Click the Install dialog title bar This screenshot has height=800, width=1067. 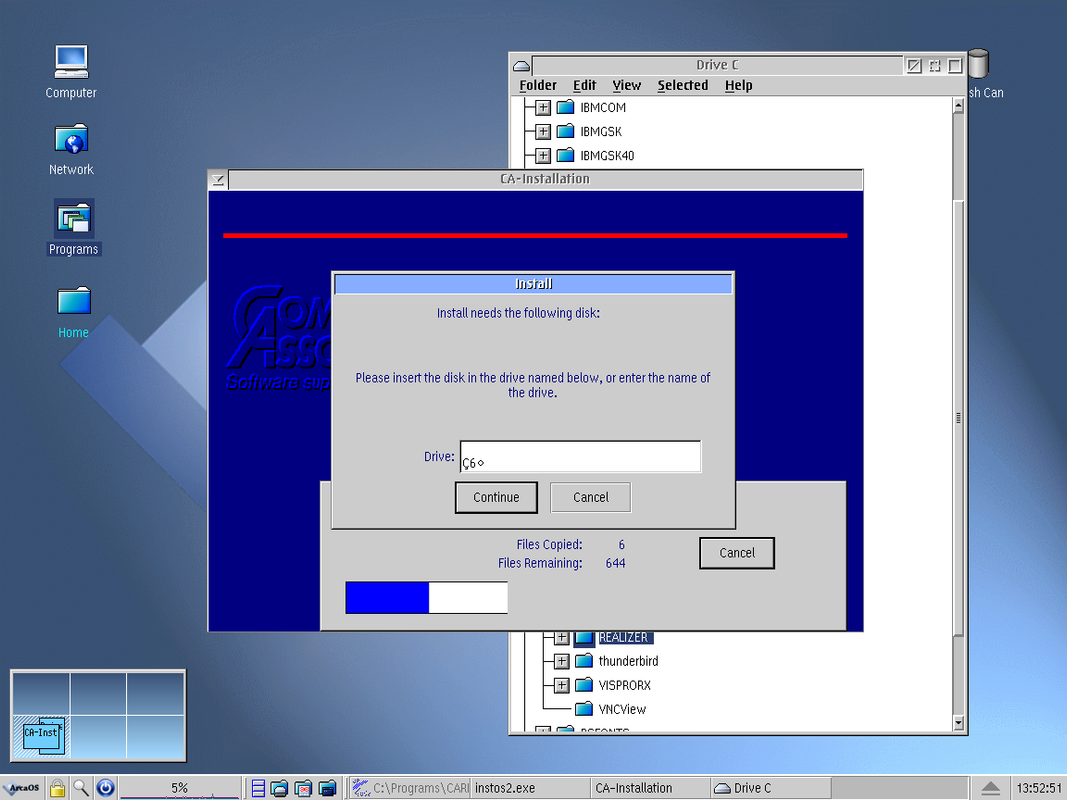534,284
